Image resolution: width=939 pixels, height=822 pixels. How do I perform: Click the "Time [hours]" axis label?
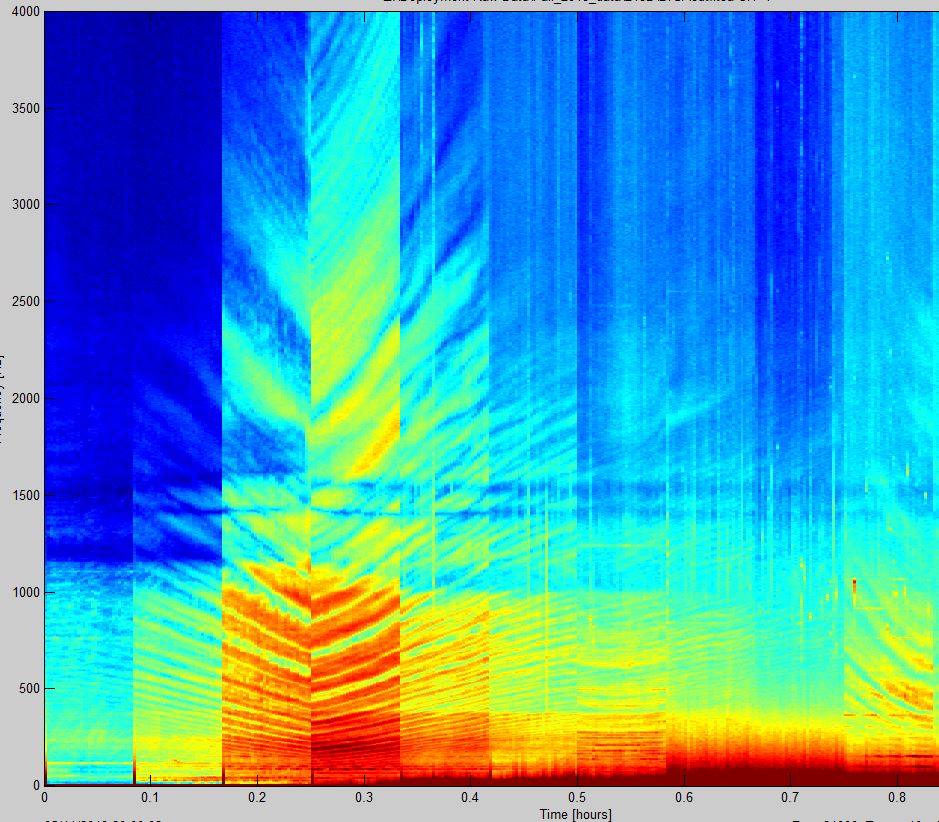(x=576, y=814)
